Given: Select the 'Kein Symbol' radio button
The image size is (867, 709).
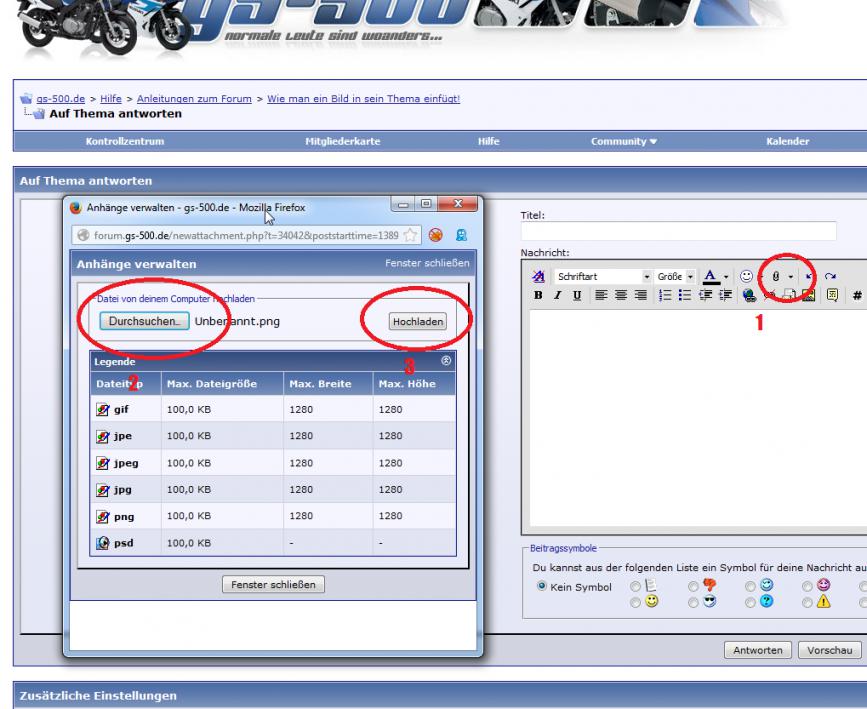Looking at the screenshot, I should [x=541, y=587].
